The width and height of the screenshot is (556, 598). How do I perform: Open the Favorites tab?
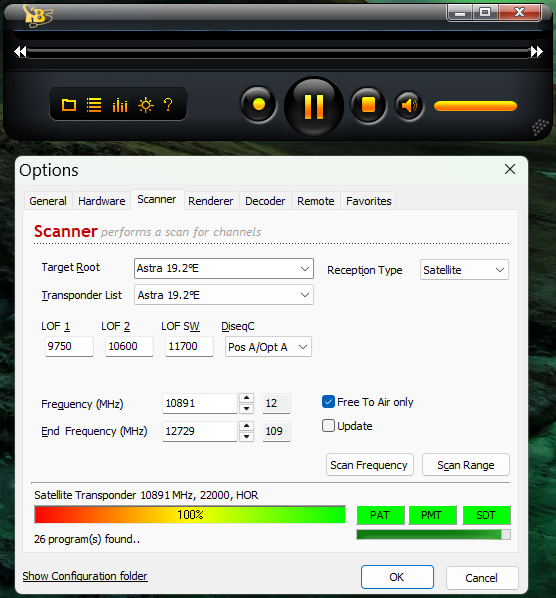click(369, 201)
